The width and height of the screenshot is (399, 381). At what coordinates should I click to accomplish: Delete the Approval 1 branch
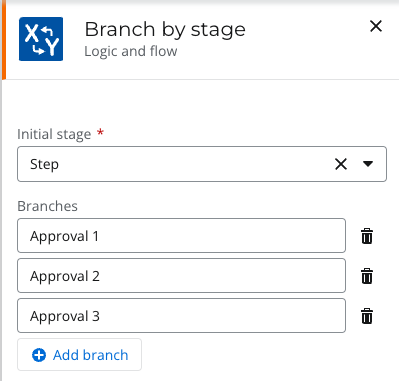tap(367, 236)
